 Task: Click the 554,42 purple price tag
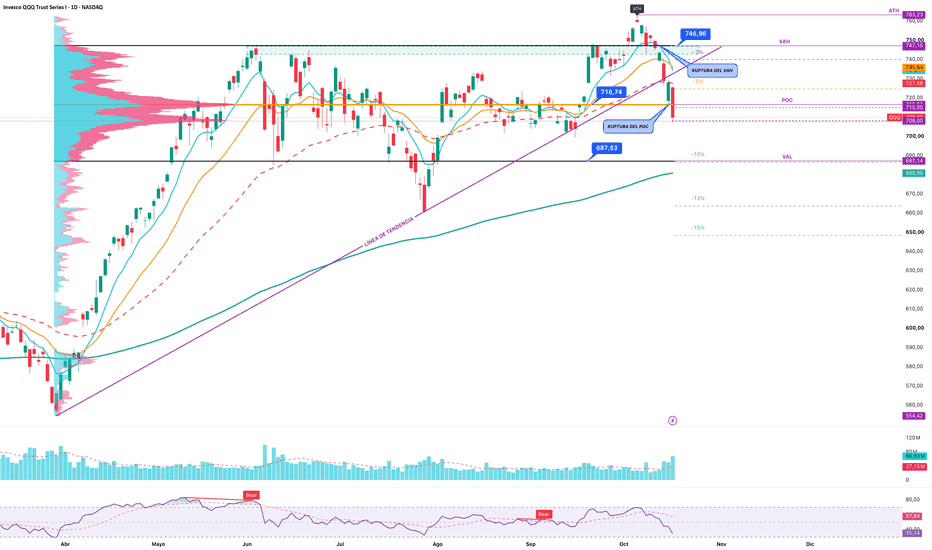[913, 416]
